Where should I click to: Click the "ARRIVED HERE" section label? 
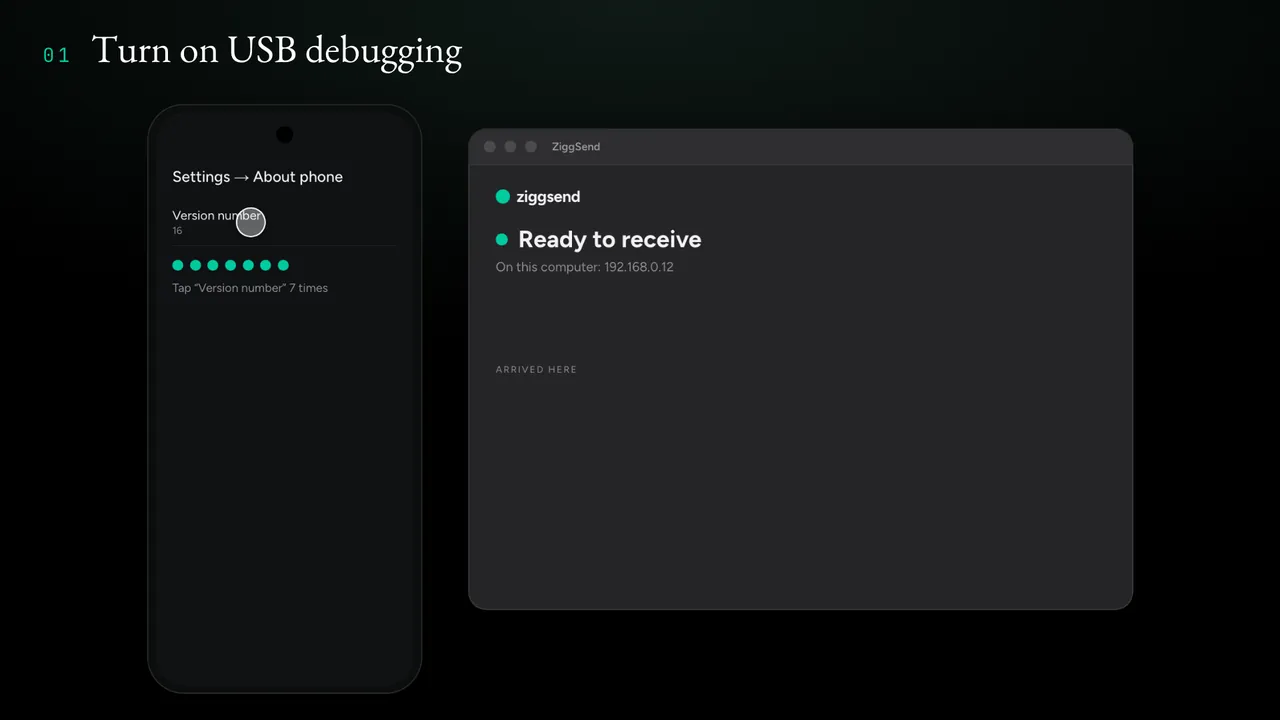click(536, 370)
